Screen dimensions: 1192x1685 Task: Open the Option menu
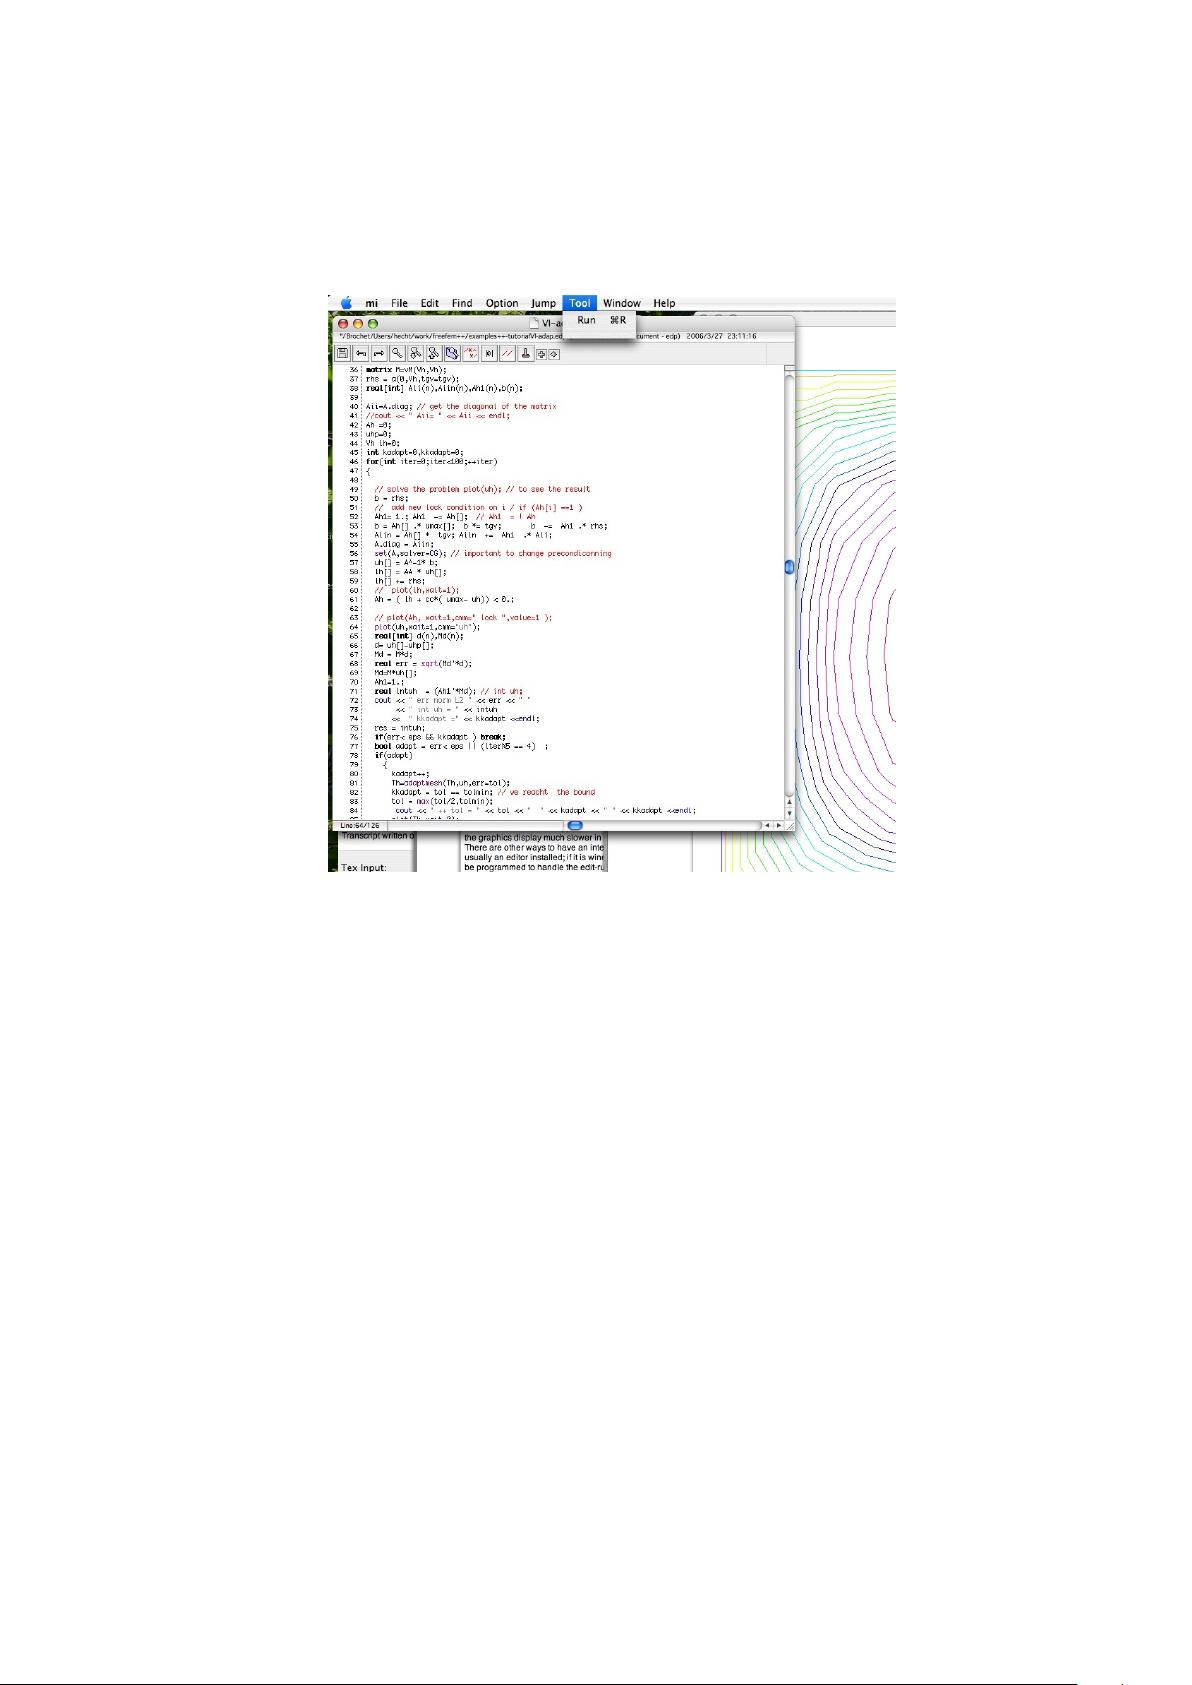point(502,303)
